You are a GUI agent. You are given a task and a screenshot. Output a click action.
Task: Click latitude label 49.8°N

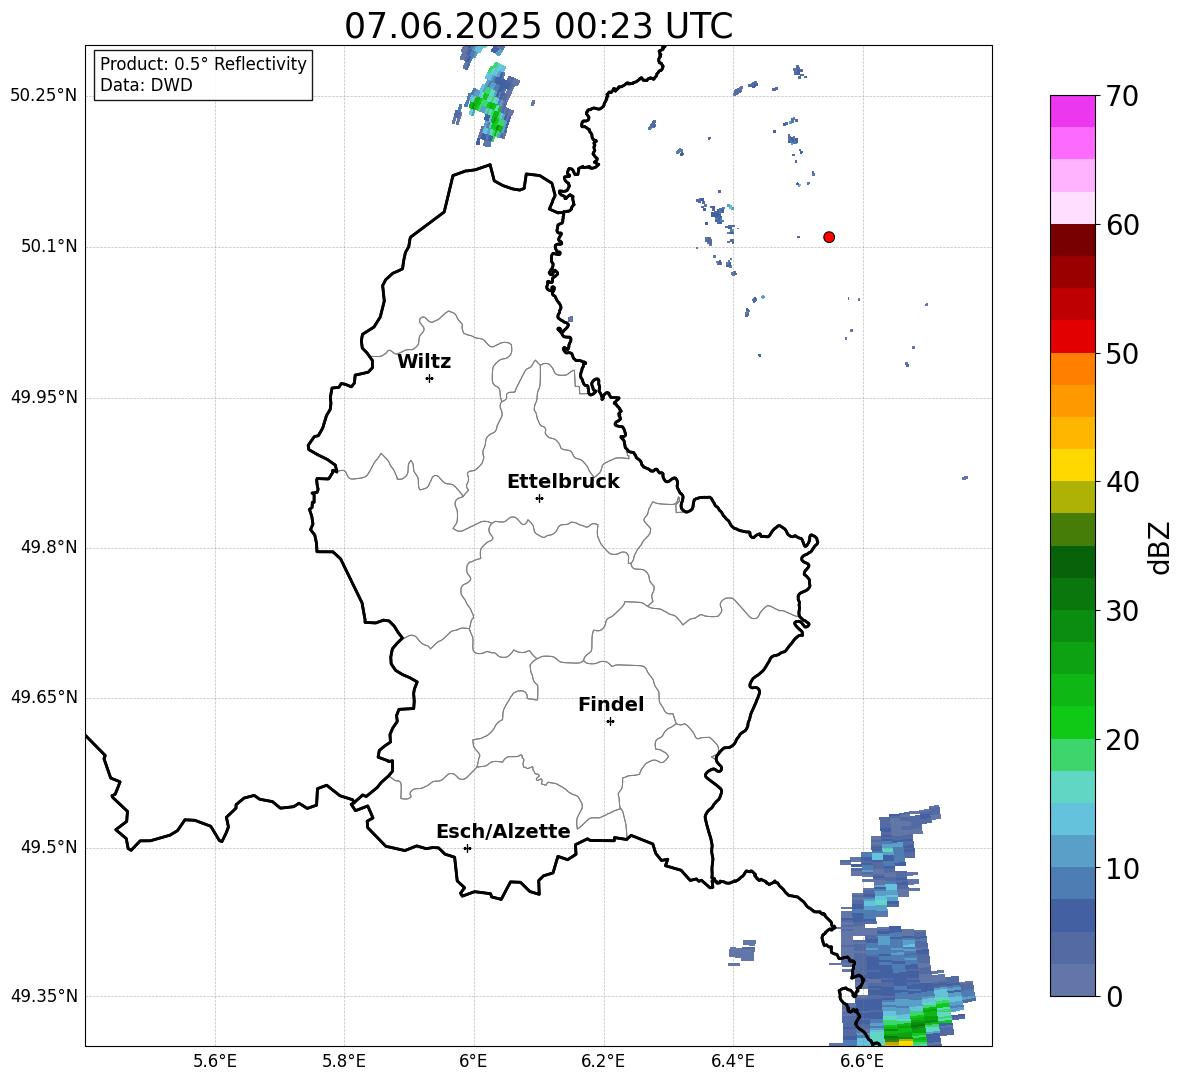(49, 547)
